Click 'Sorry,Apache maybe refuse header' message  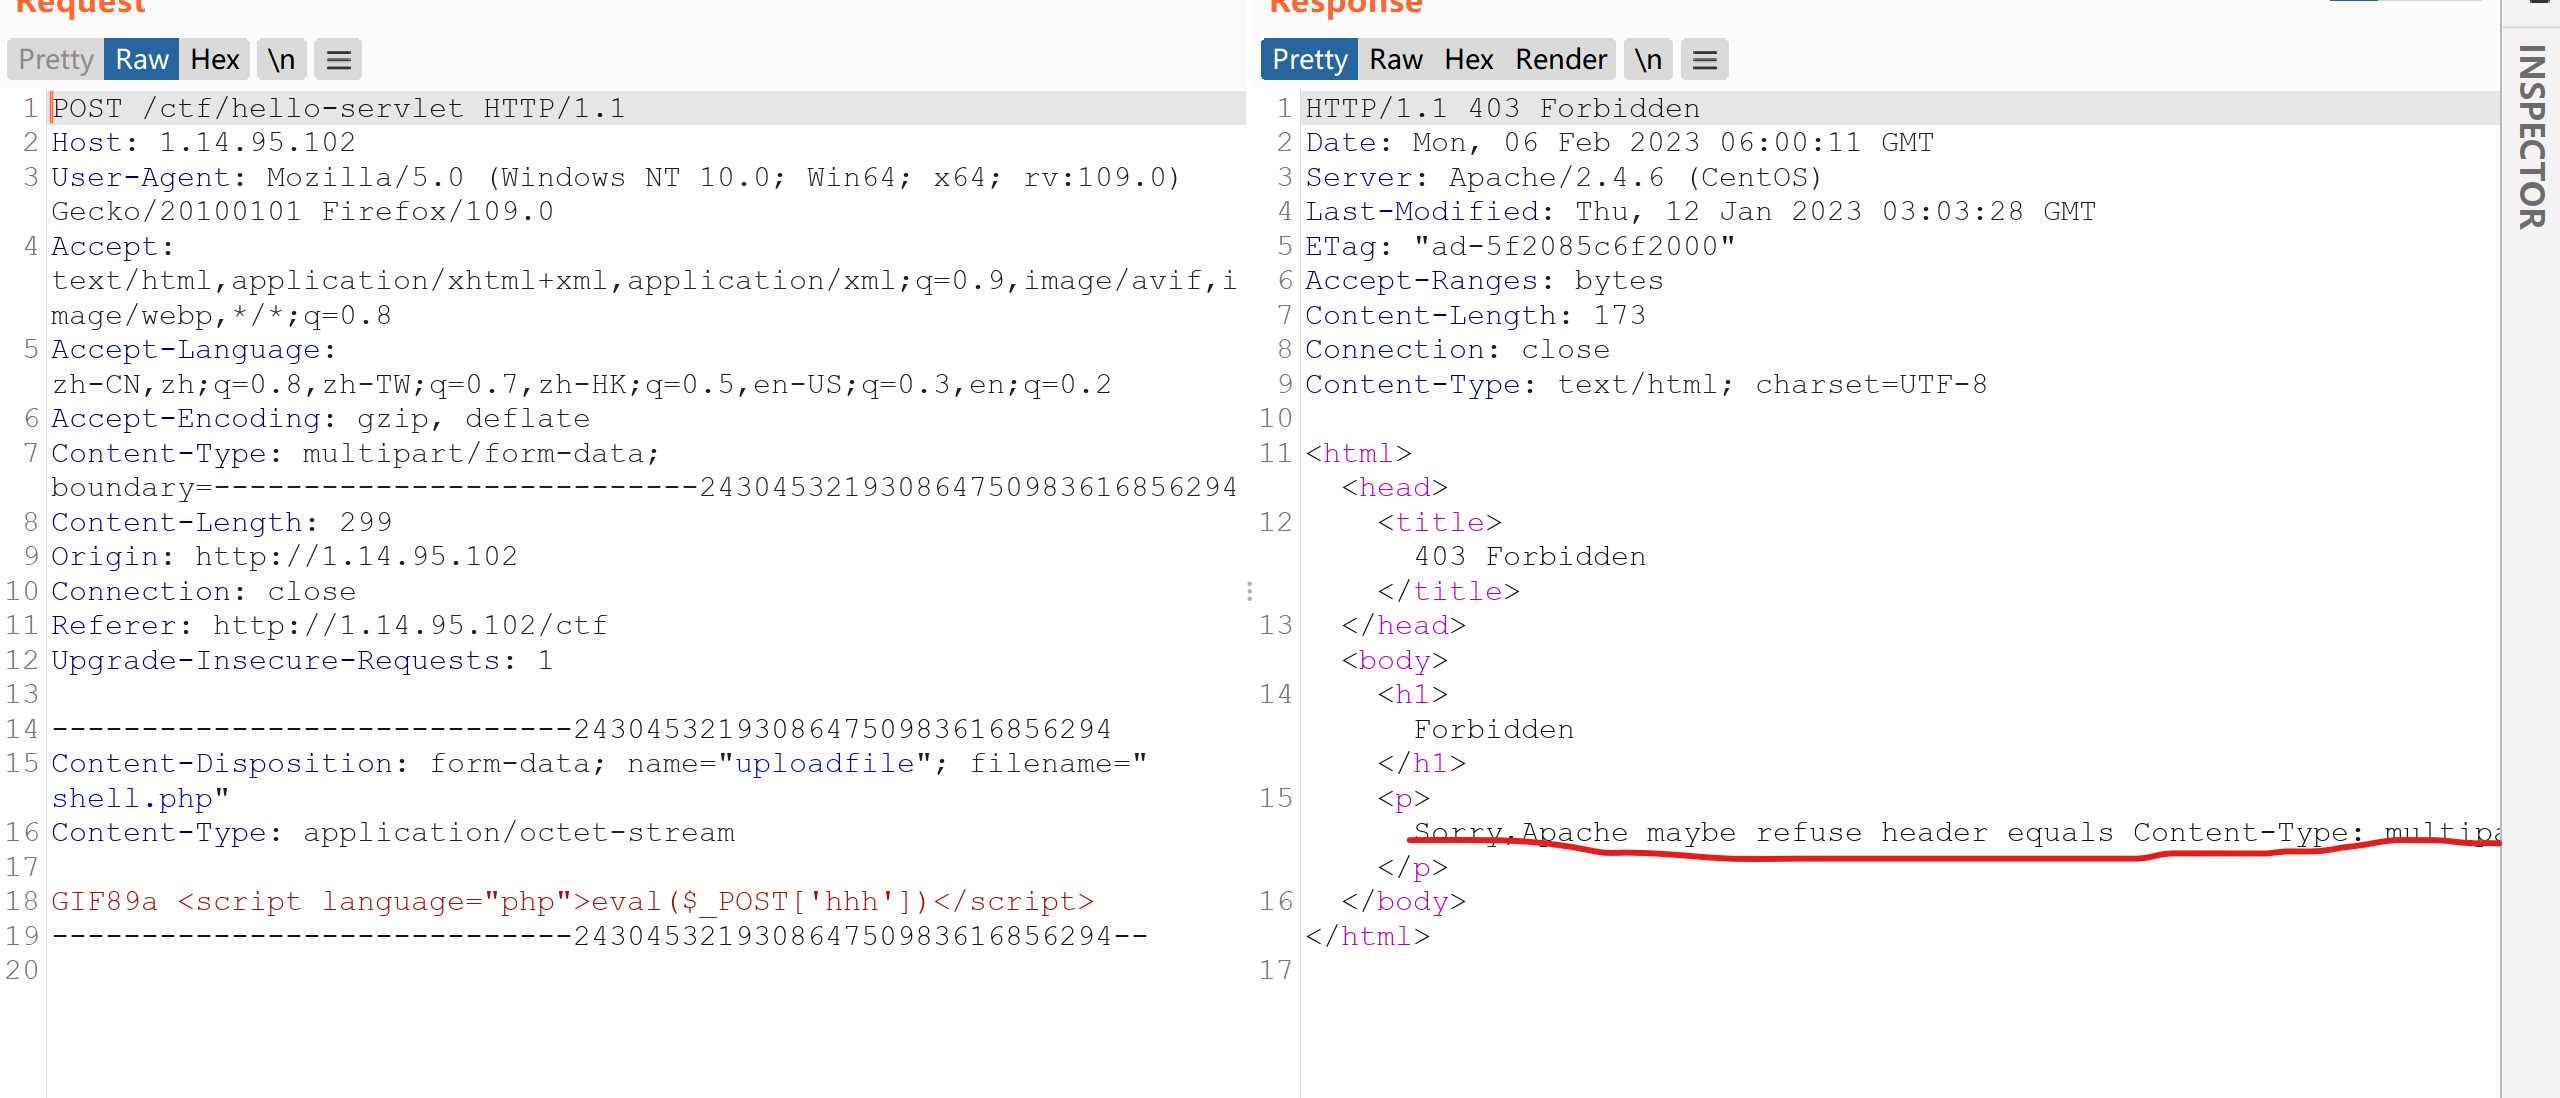click(1955, 832)
